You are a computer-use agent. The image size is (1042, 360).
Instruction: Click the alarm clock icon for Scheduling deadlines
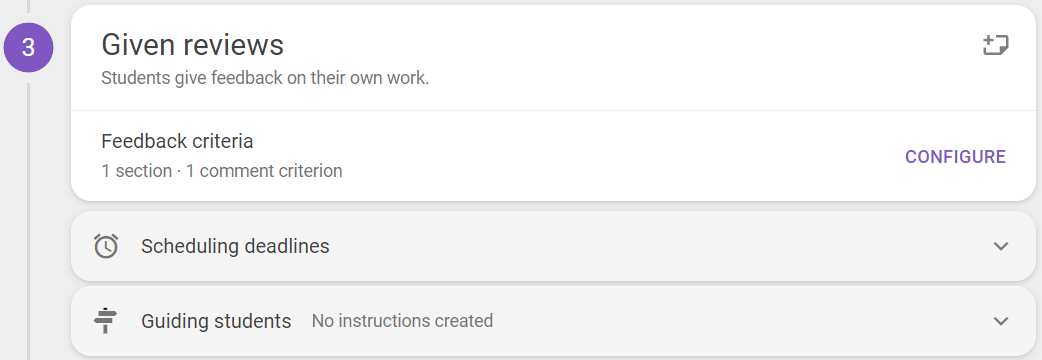pyautogui.click(x=106, y=246)
